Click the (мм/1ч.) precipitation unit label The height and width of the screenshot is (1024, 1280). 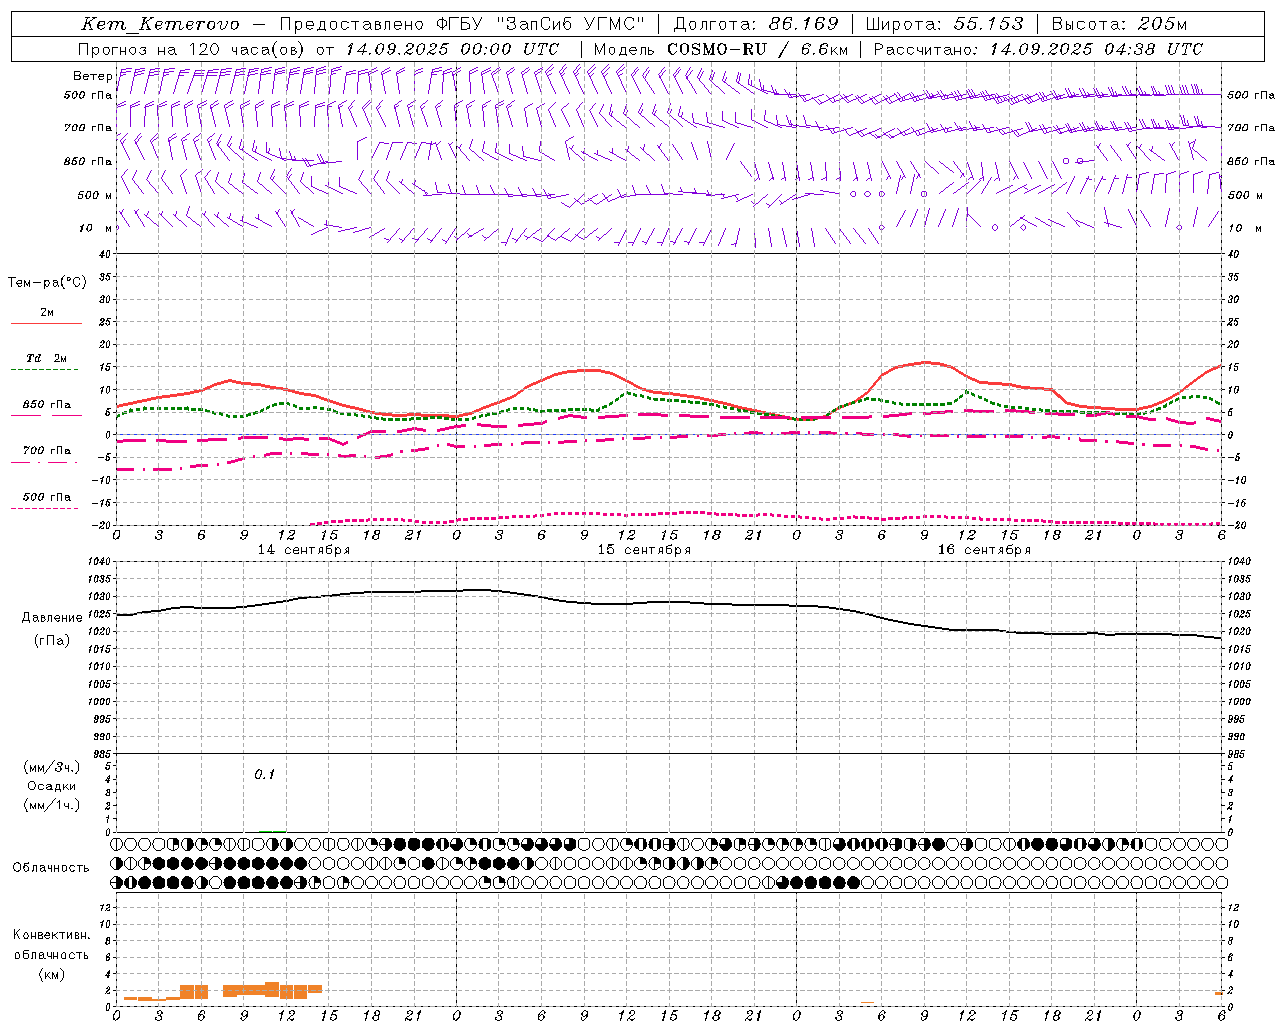52,805
